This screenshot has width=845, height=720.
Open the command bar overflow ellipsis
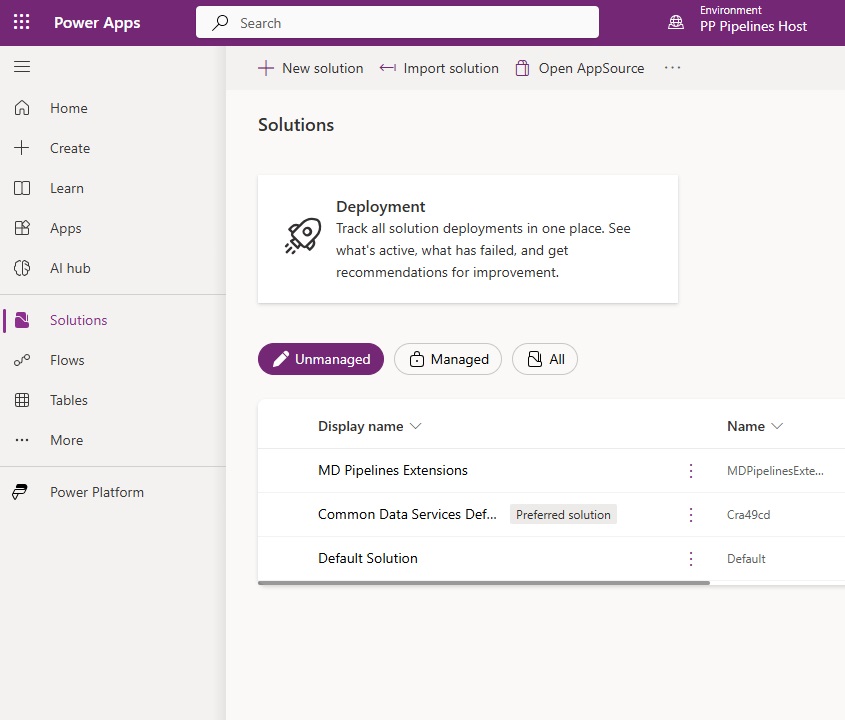tap(673, 68)
